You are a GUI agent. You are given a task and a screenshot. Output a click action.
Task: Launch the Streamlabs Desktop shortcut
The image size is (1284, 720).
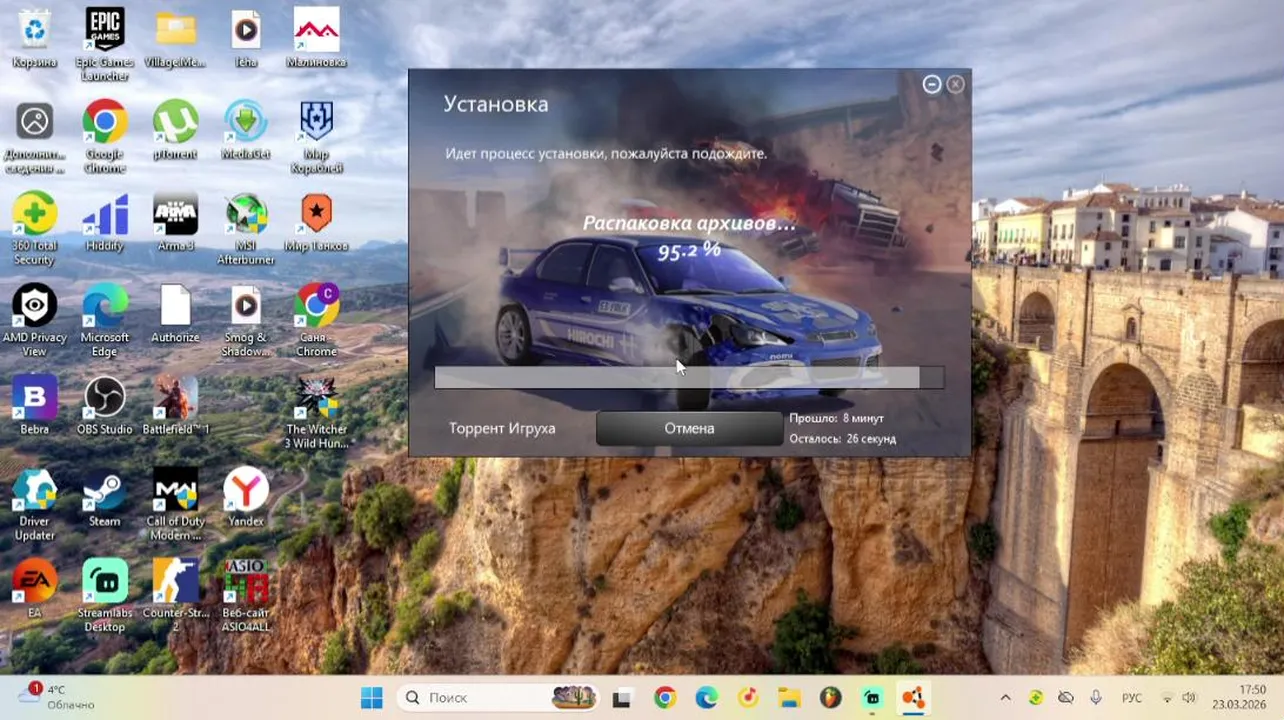pyautogui.click(x=105, y=596)
